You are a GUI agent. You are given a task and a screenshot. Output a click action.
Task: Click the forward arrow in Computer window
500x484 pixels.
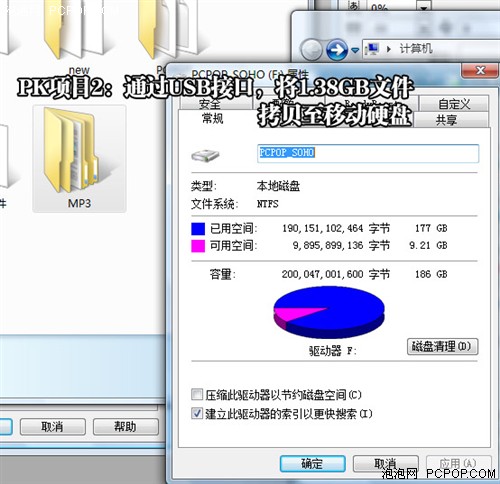pos(337,50)
